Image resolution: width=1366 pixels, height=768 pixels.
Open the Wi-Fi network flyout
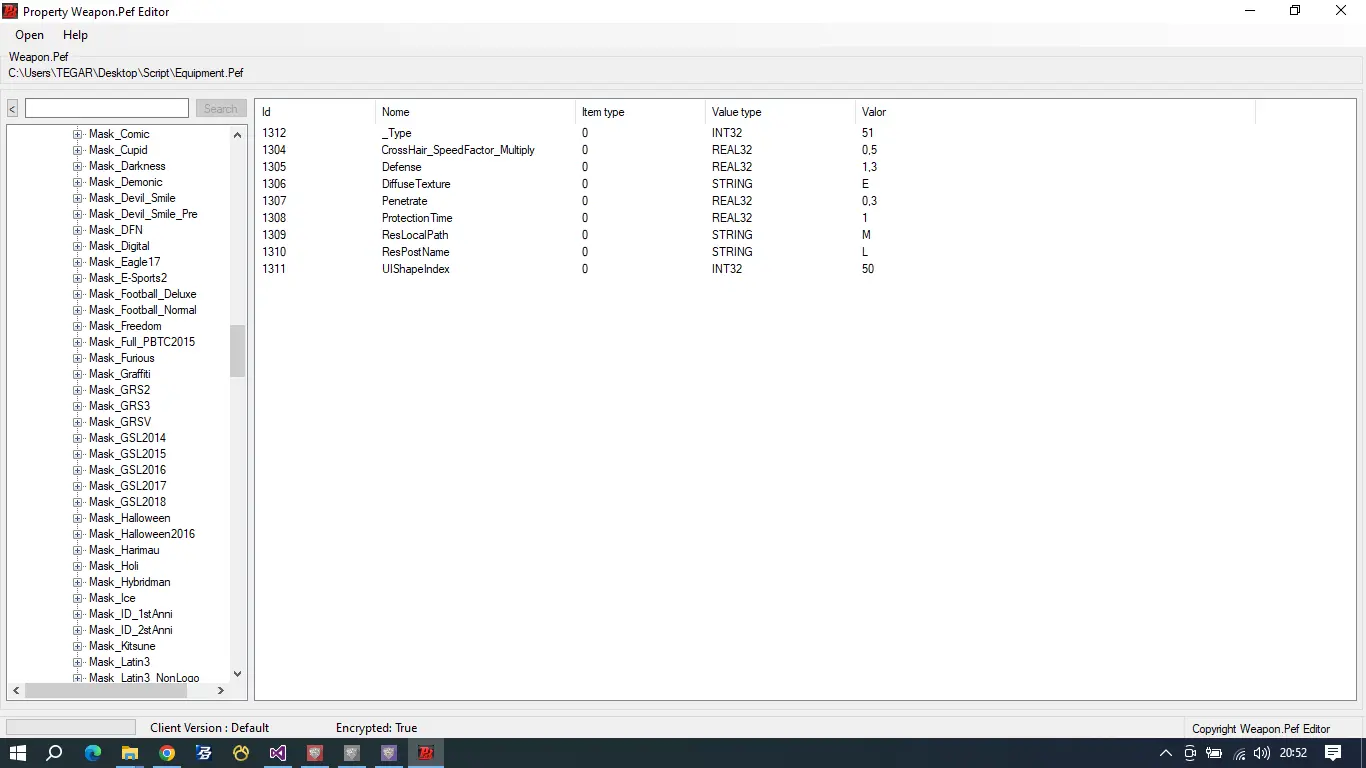tap(1239, 753)
